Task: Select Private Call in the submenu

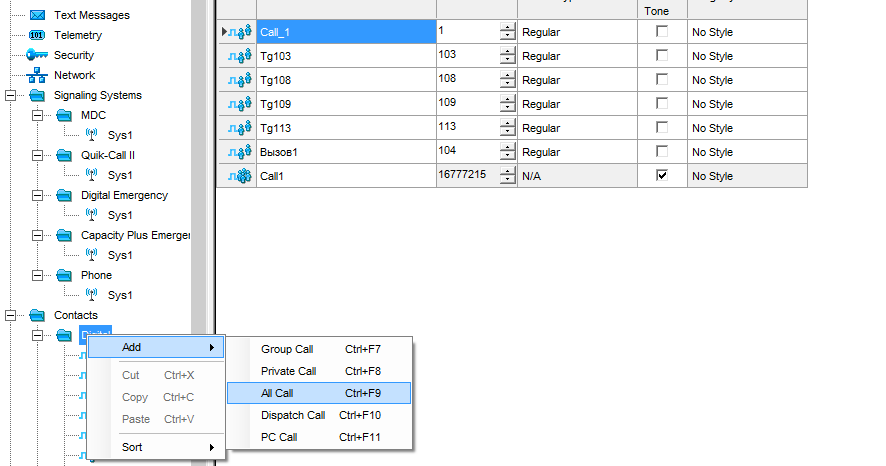Action: [x=288, y=372]
